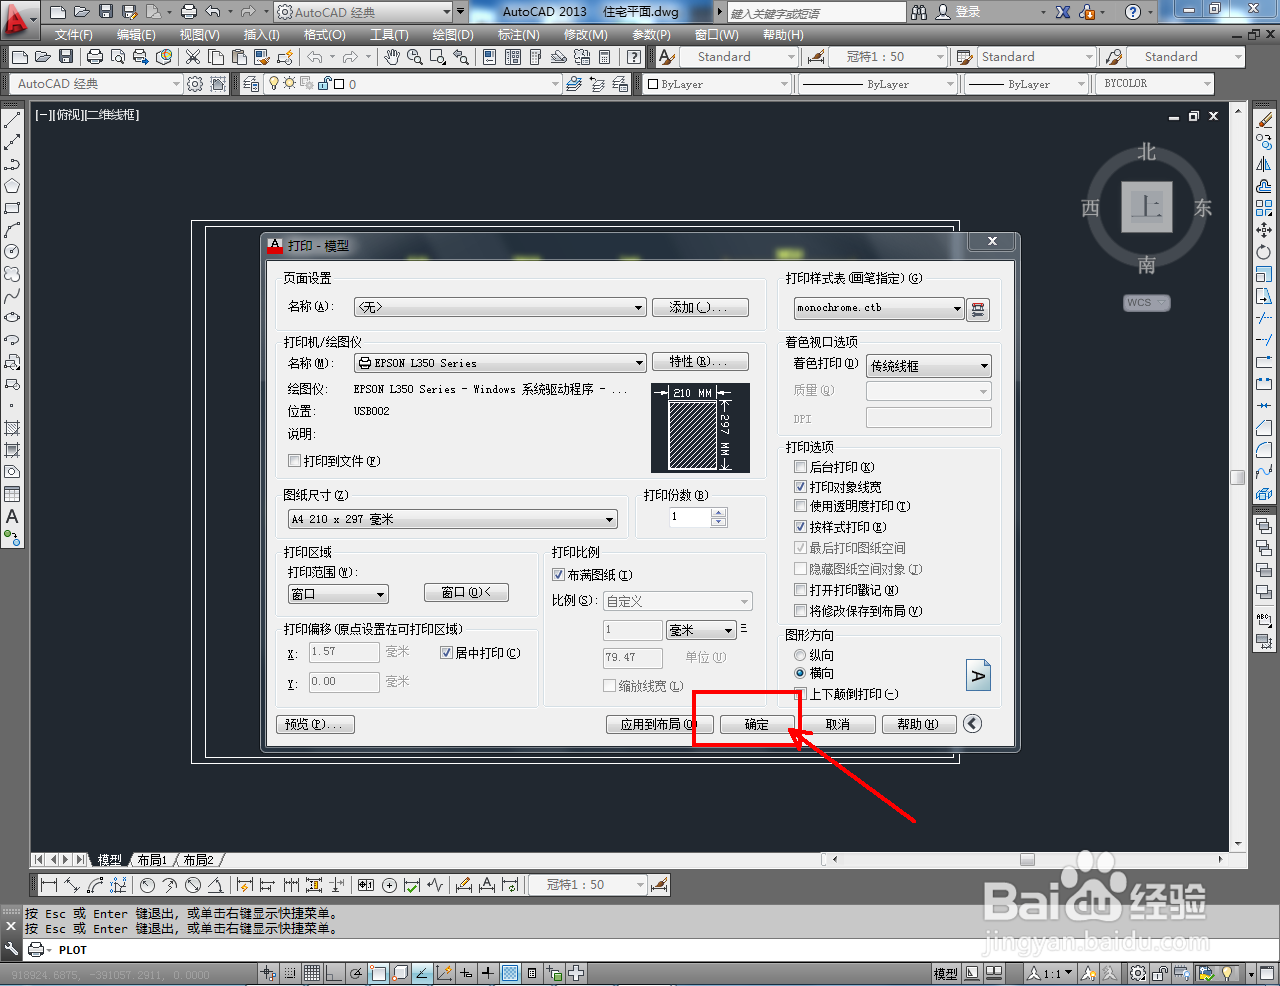
Task: Select the Erase tool in right toolbar
Action: tap(1264, 120)
